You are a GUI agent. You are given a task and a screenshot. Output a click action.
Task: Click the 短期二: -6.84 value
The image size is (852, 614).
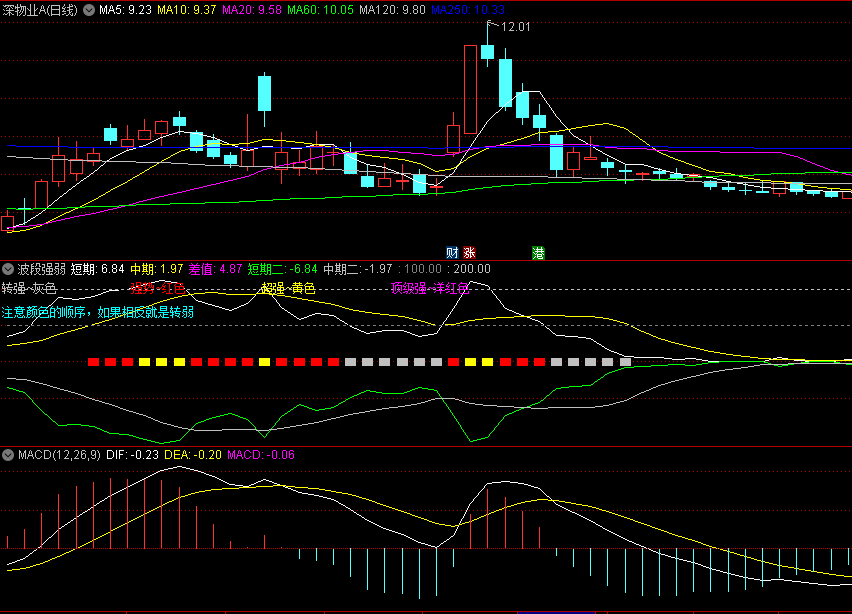tap(282, 269)
